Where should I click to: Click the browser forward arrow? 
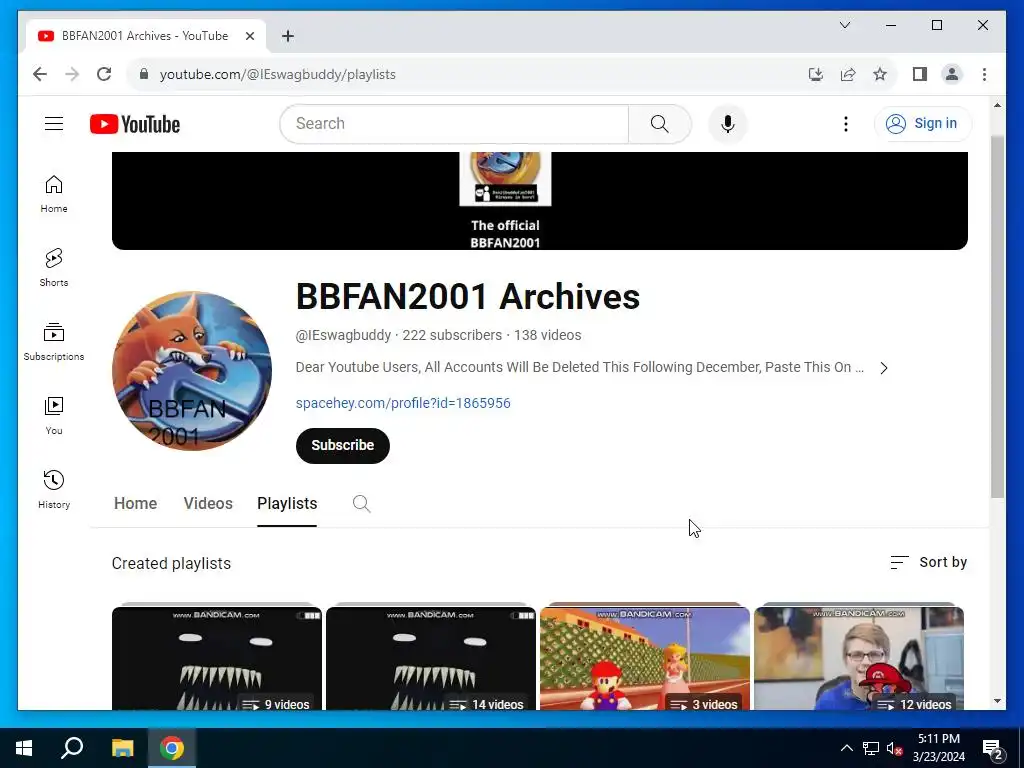pyautogui.click(x=72, y=74)
